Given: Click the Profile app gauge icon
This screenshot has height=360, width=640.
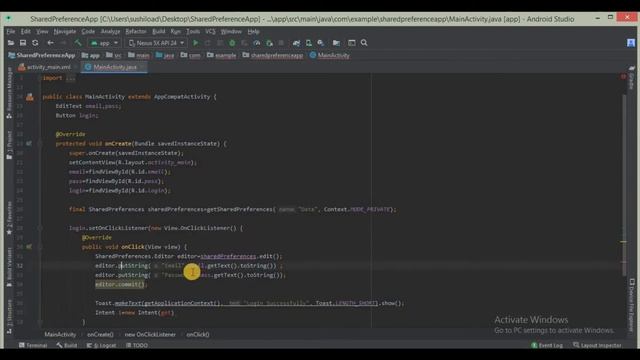Looking at the screenshot, I should 257,43.
